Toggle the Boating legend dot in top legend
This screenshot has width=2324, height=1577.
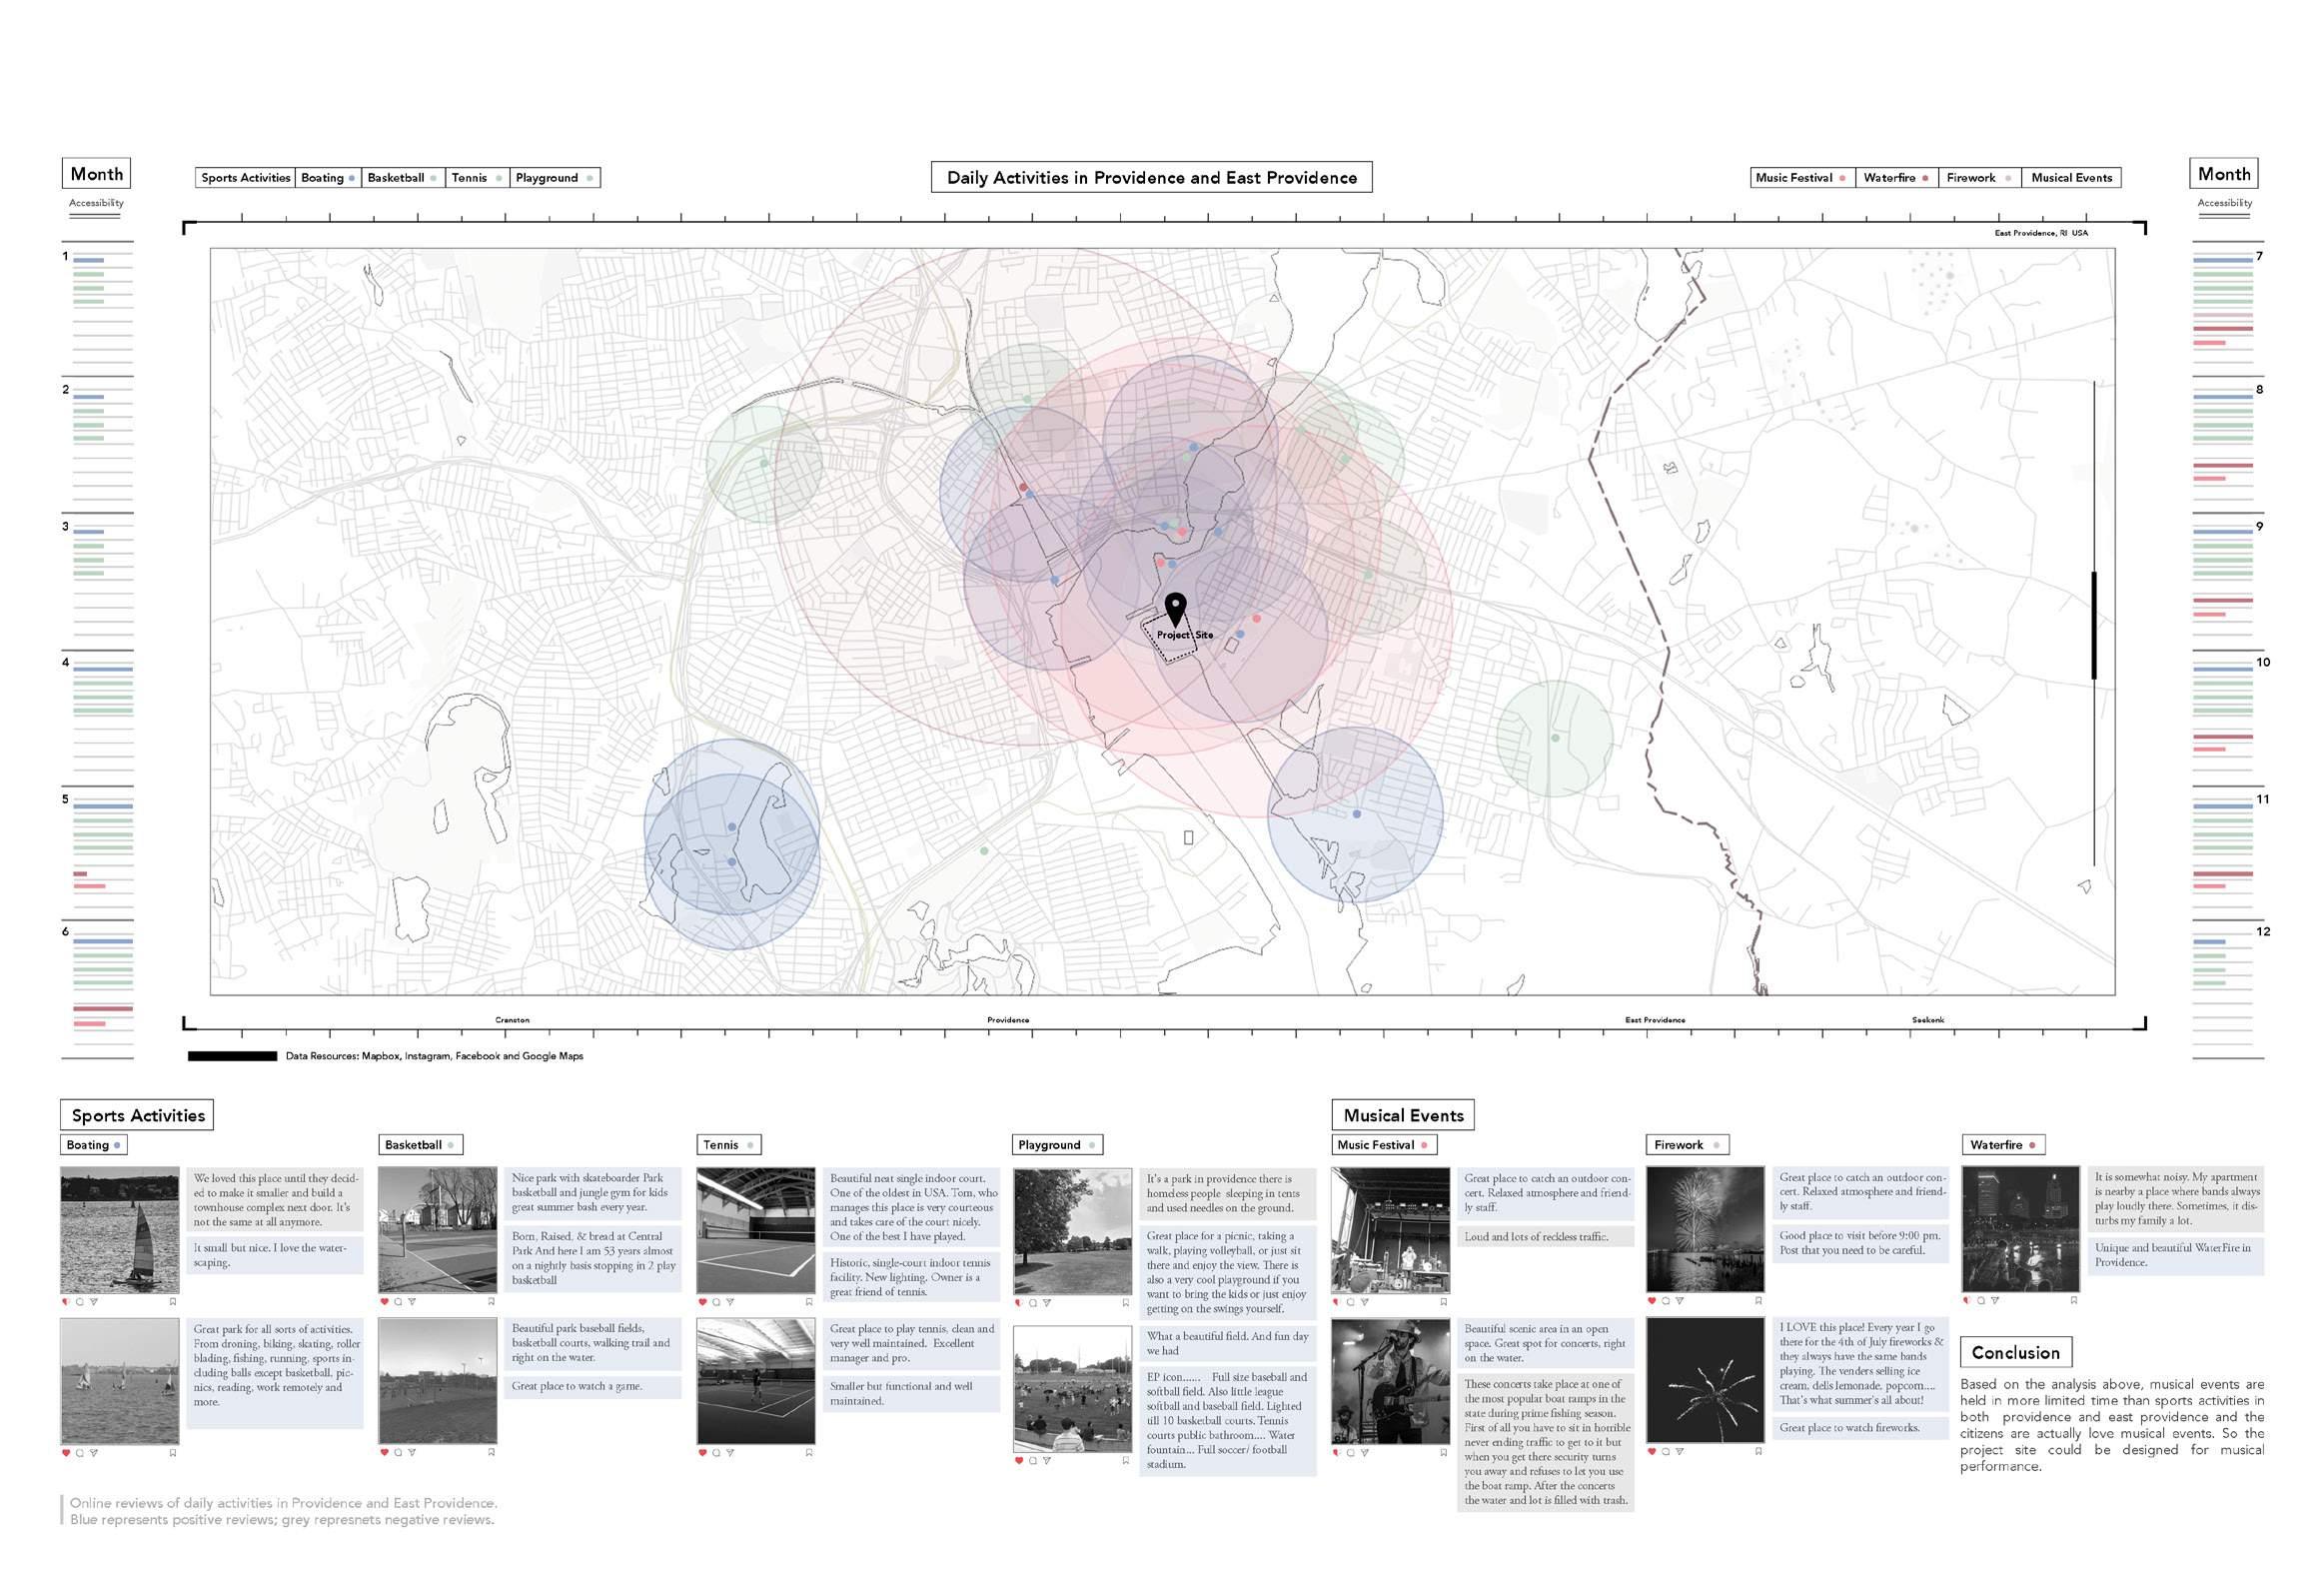click(351, 178)
